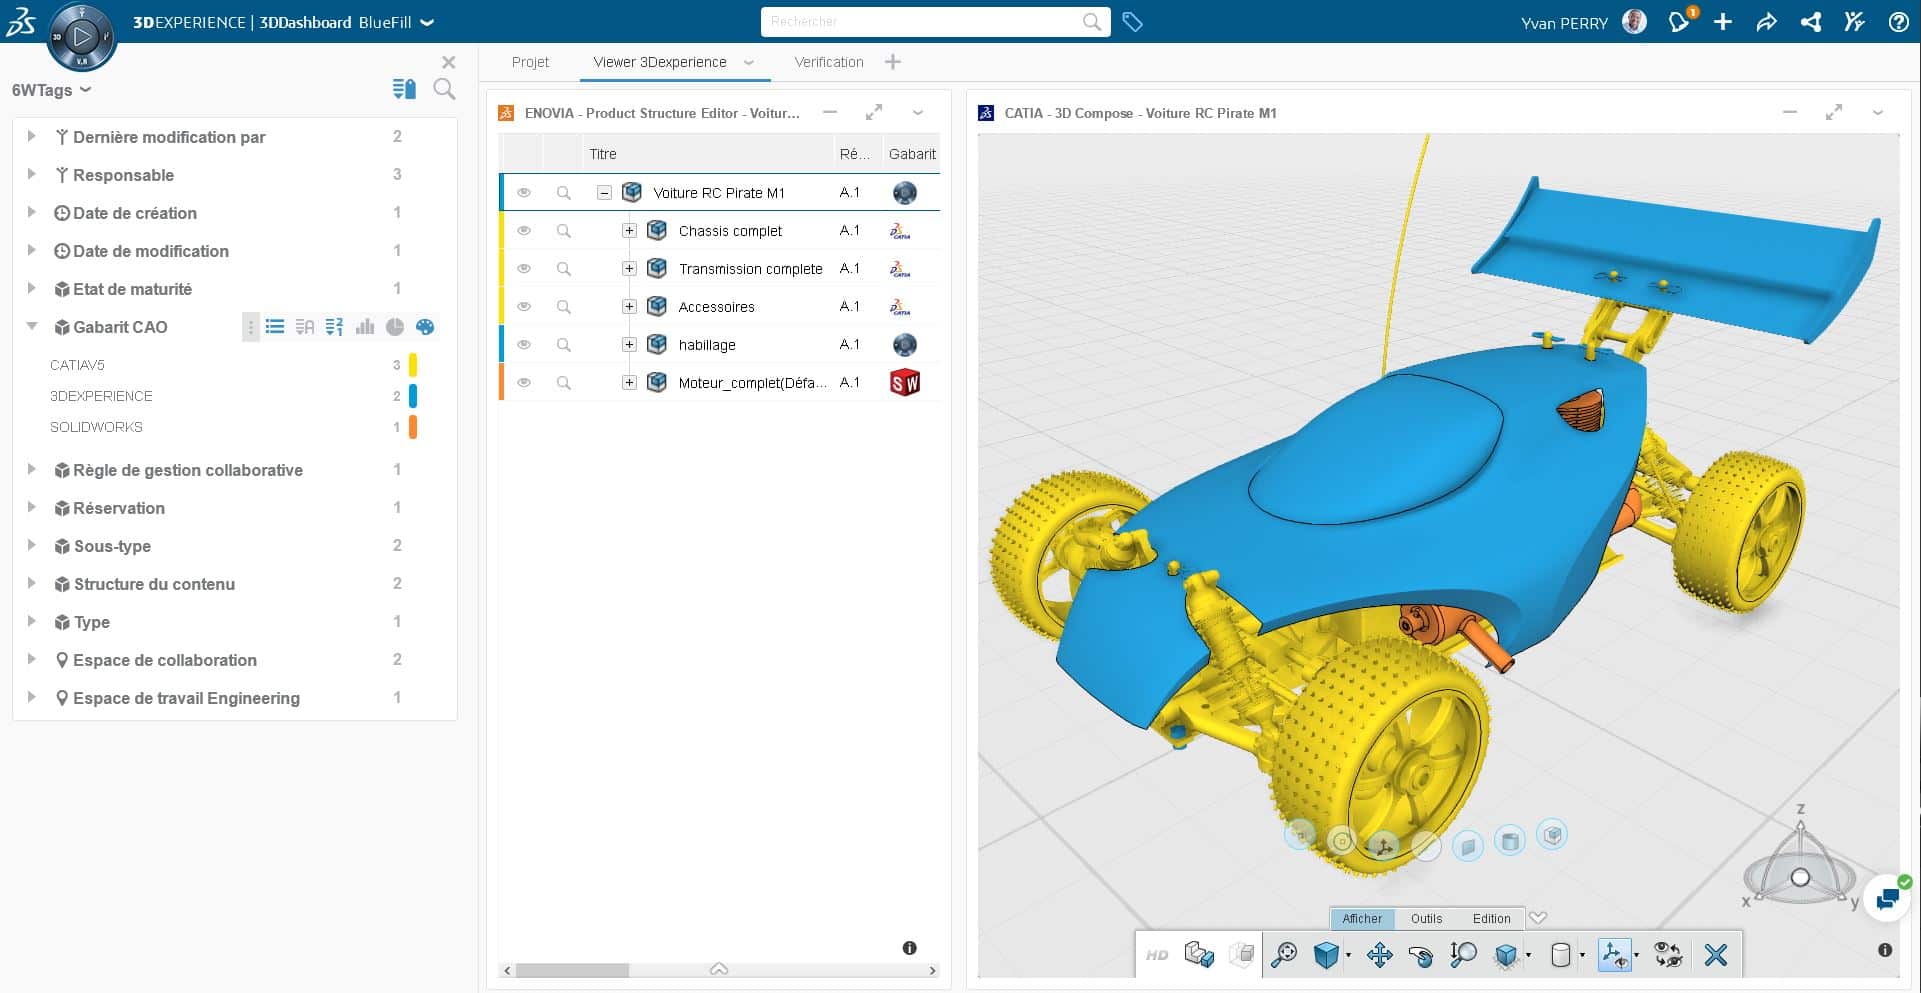1921x993 pixels.
Task: Click tag filter list icon in 6WTags panel
Action: point(404,89)
